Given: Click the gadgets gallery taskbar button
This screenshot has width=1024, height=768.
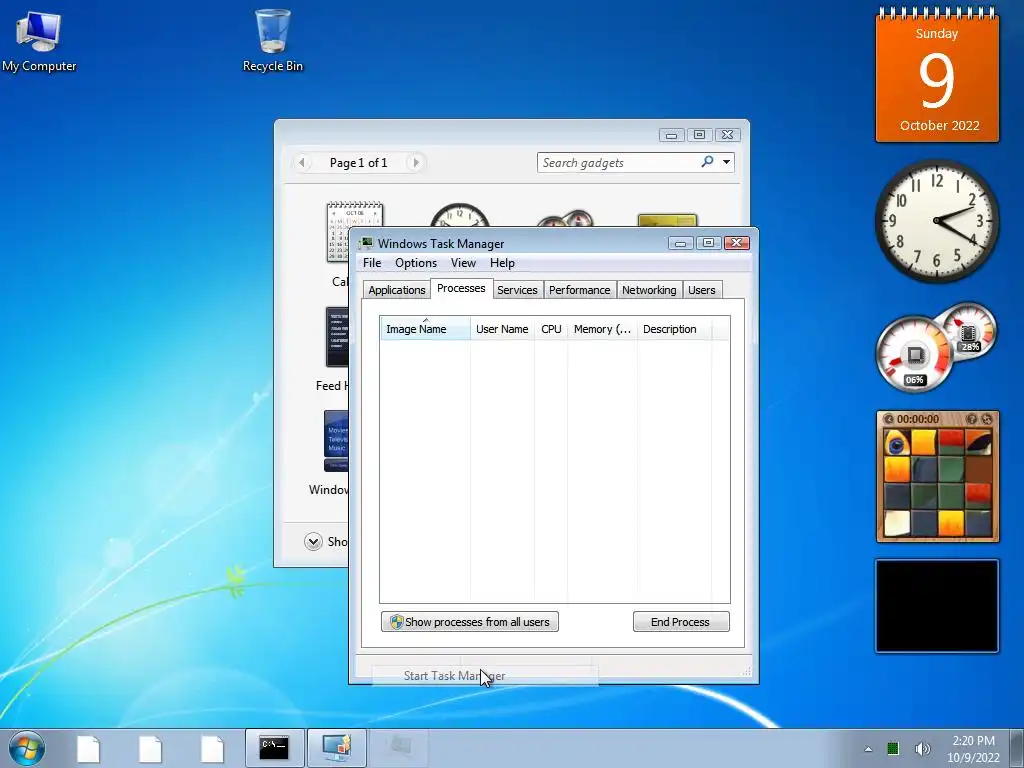Looking at the screenshot, I should point(337,748).
